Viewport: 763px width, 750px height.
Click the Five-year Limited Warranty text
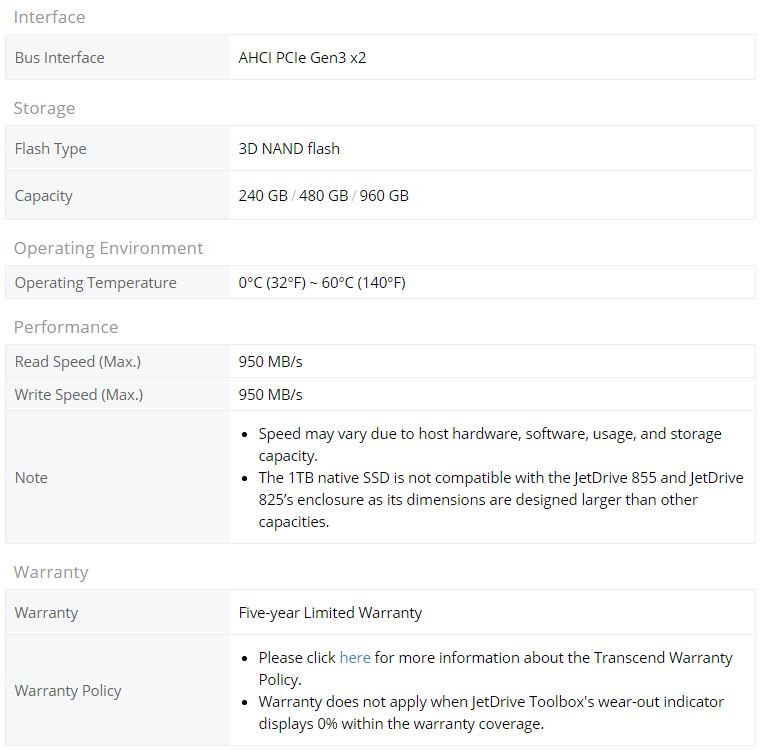(330, 613)
